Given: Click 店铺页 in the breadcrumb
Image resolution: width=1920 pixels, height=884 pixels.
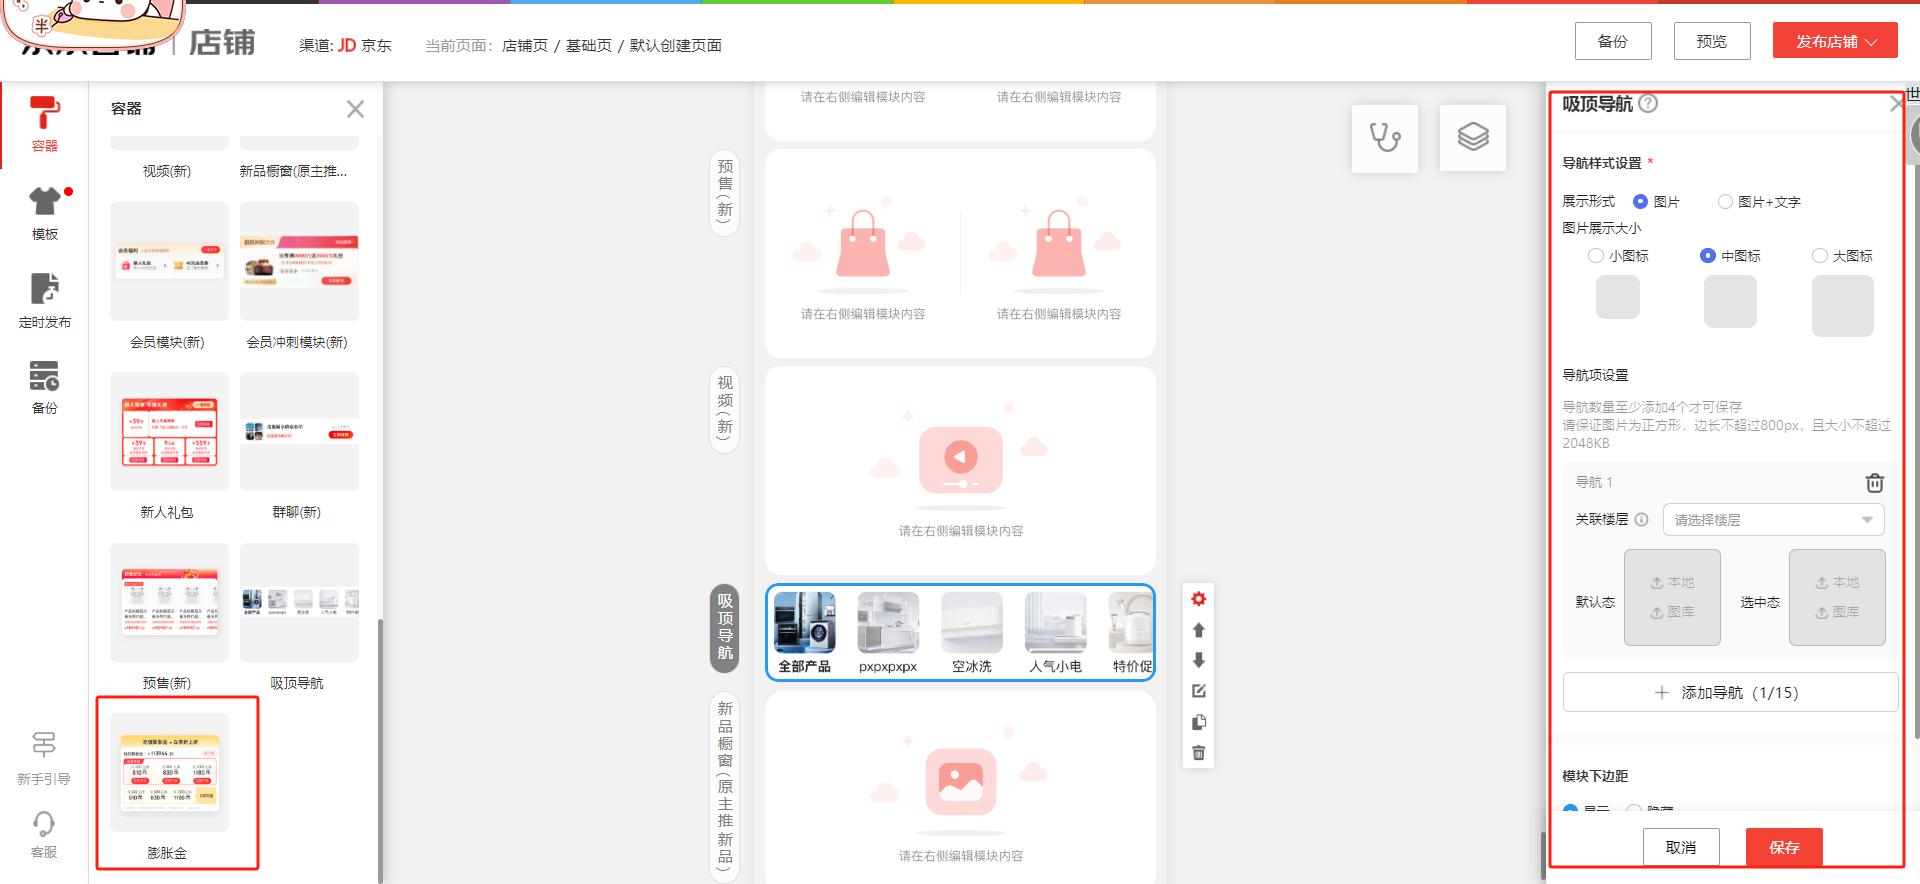Looking at the screenshot, I should tap(524, 46).
